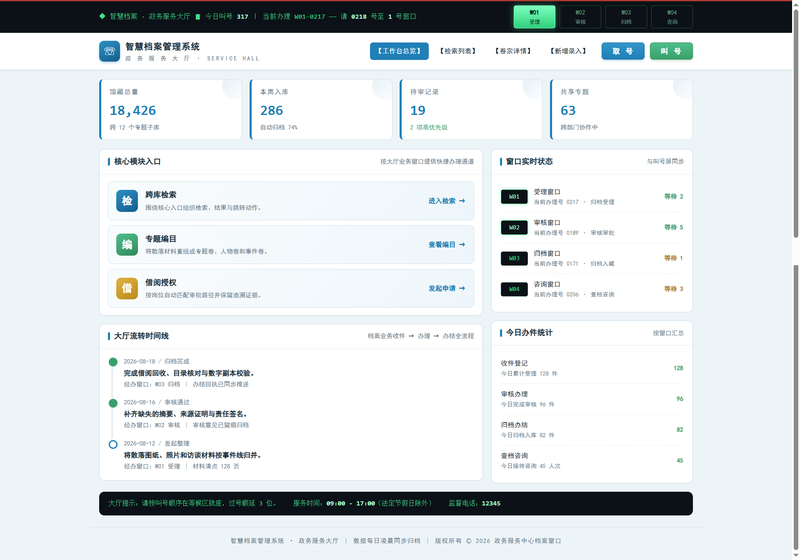Screen dimensions: 800x560
Task: Click the 借阅授权 module title
Action: click(161, 283)
